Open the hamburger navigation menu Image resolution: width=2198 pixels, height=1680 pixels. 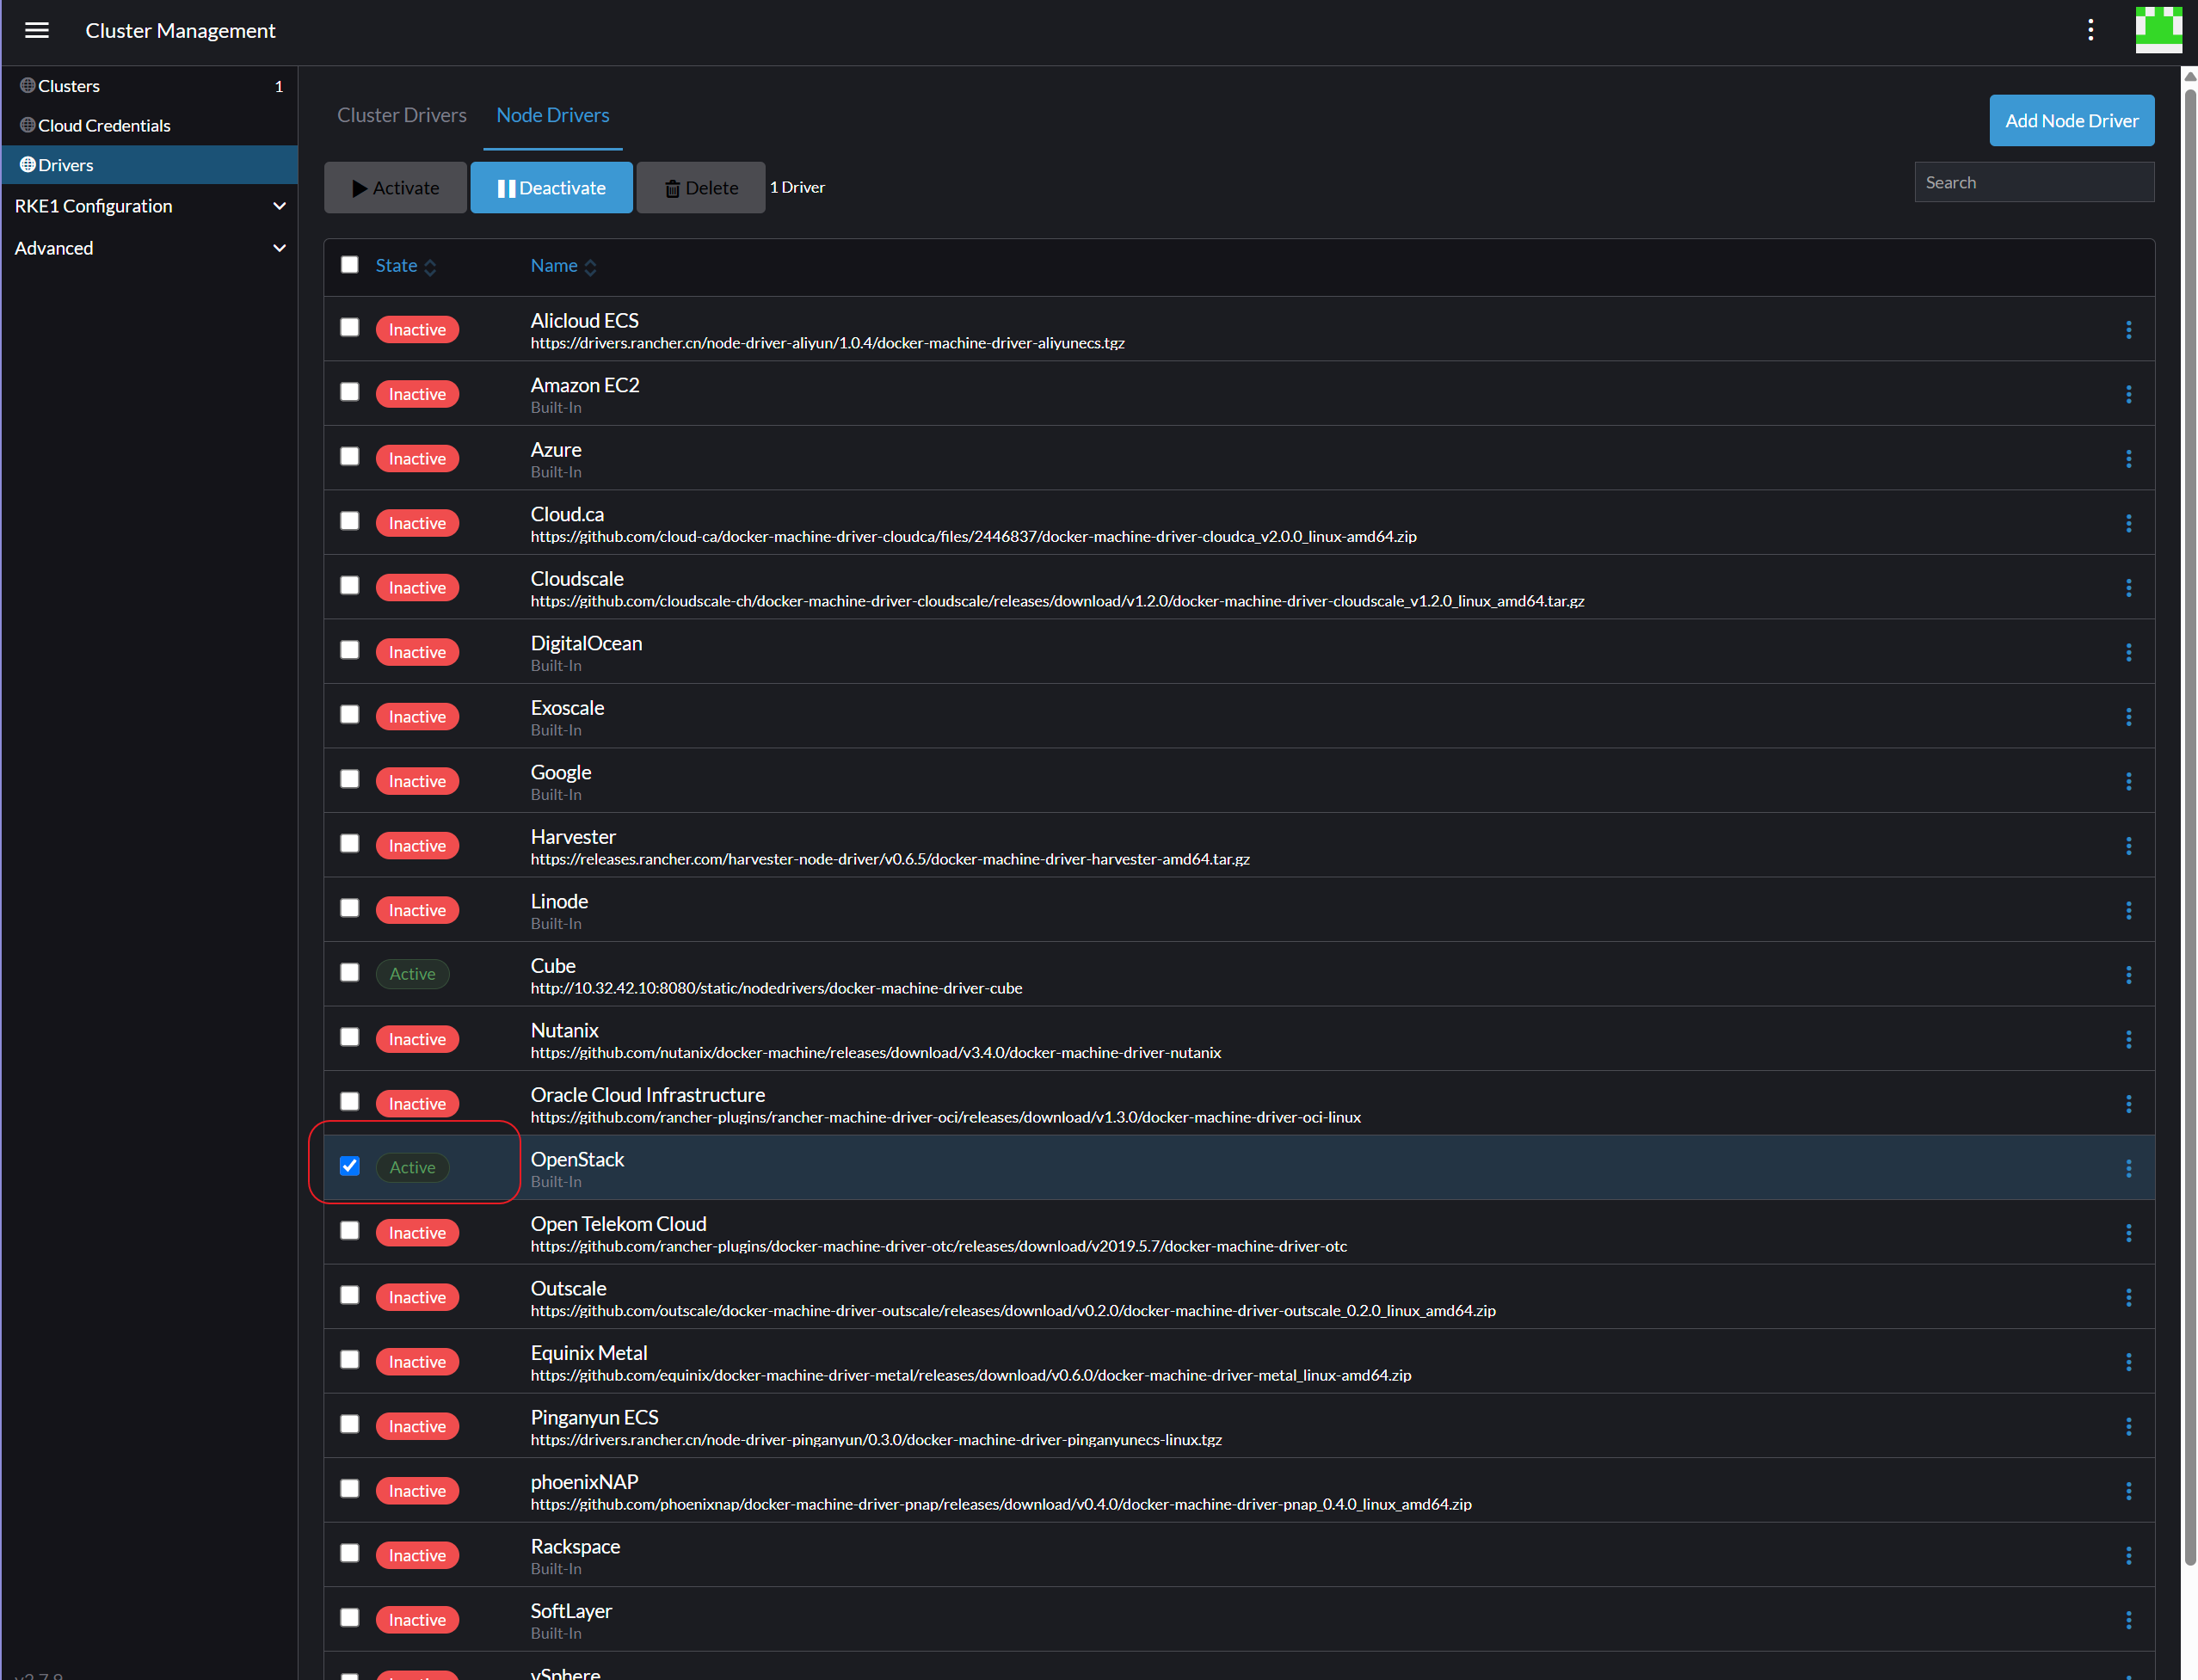pos(37,30)
